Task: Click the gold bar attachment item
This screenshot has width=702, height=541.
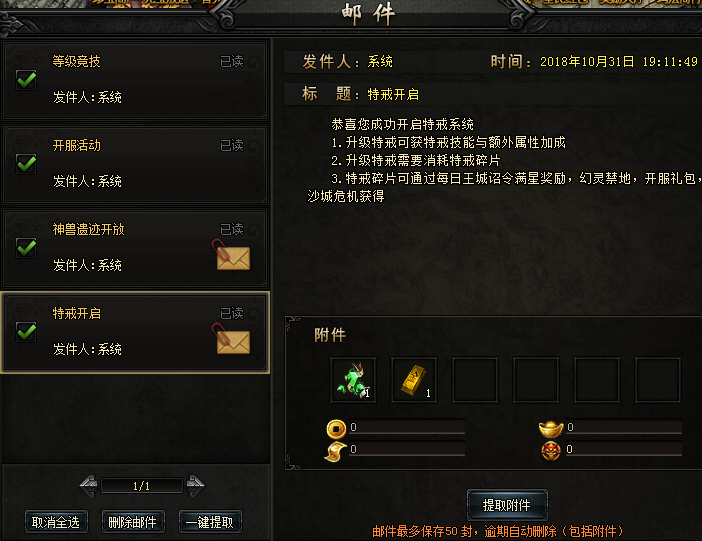Action: [x=414, y=380]
